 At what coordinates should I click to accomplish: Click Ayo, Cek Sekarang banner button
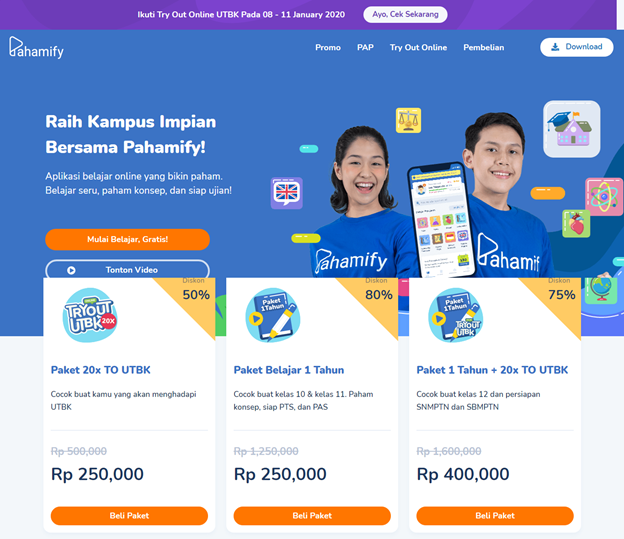pos(405,14)
